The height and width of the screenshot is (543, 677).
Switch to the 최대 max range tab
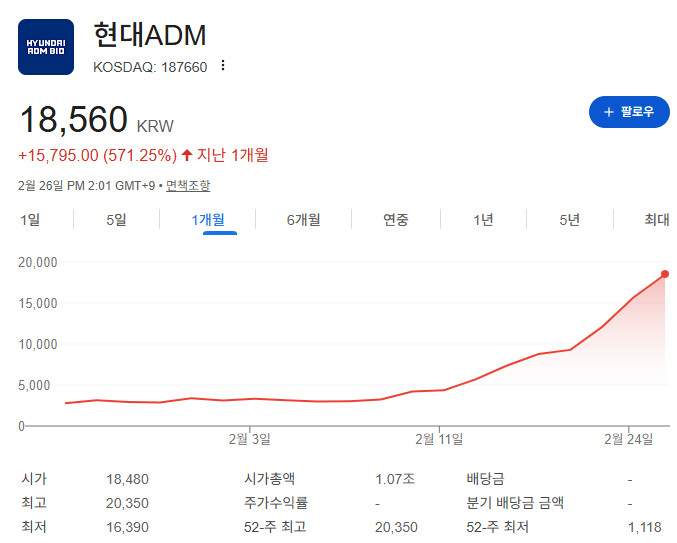coord(657,220)
